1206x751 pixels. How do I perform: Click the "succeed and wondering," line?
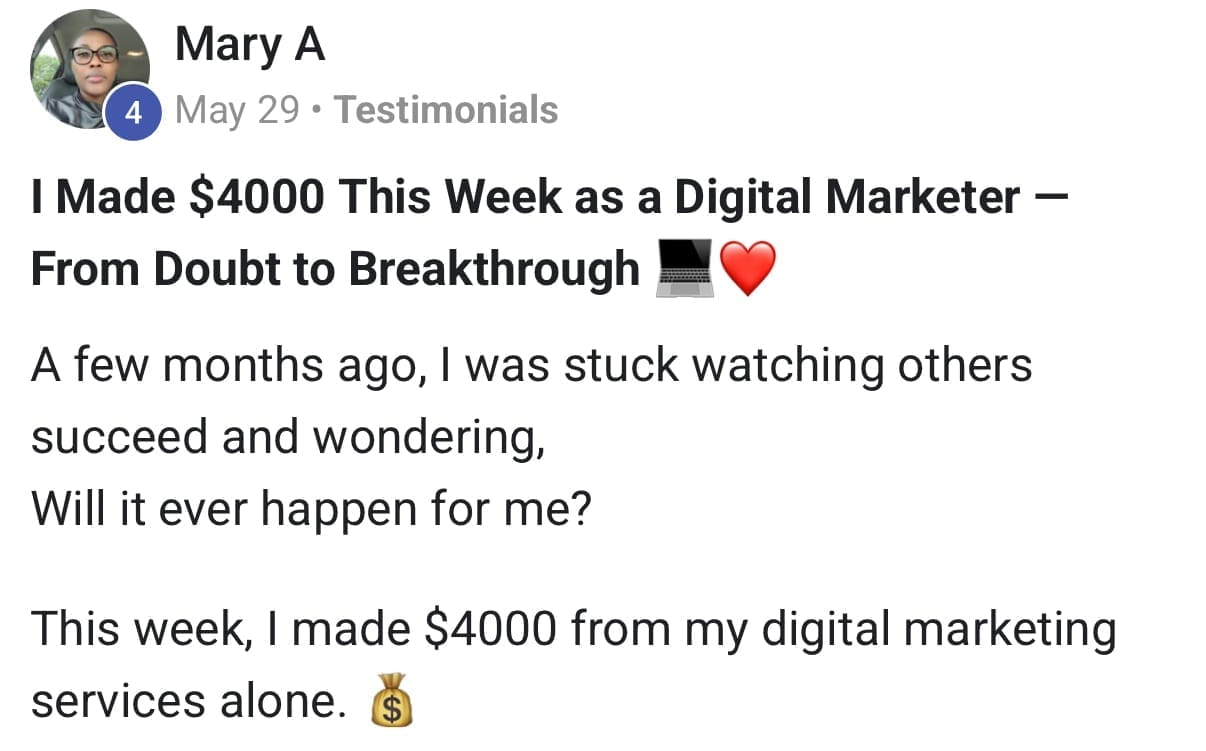click(288, 437)
